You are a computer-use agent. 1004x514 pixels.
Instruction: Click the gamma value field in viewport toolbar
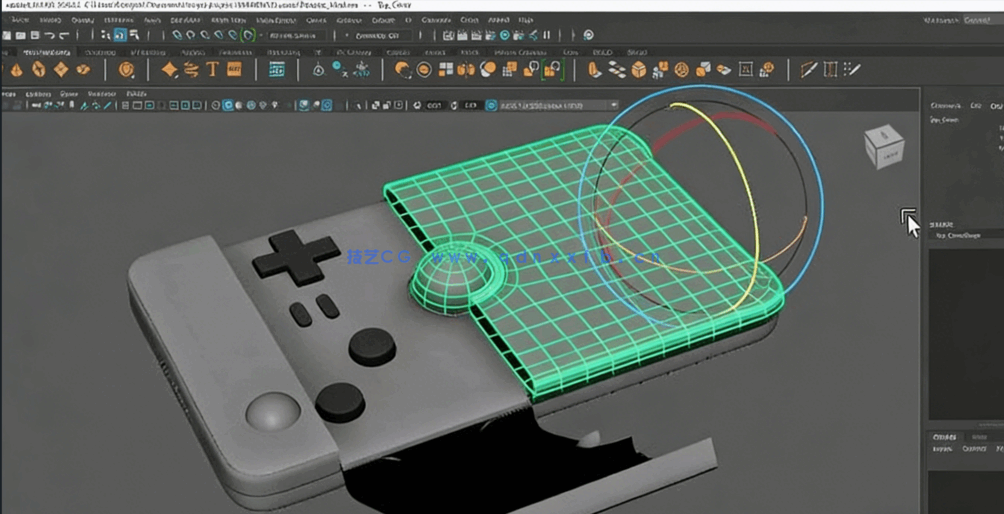[x=468, y=105]
